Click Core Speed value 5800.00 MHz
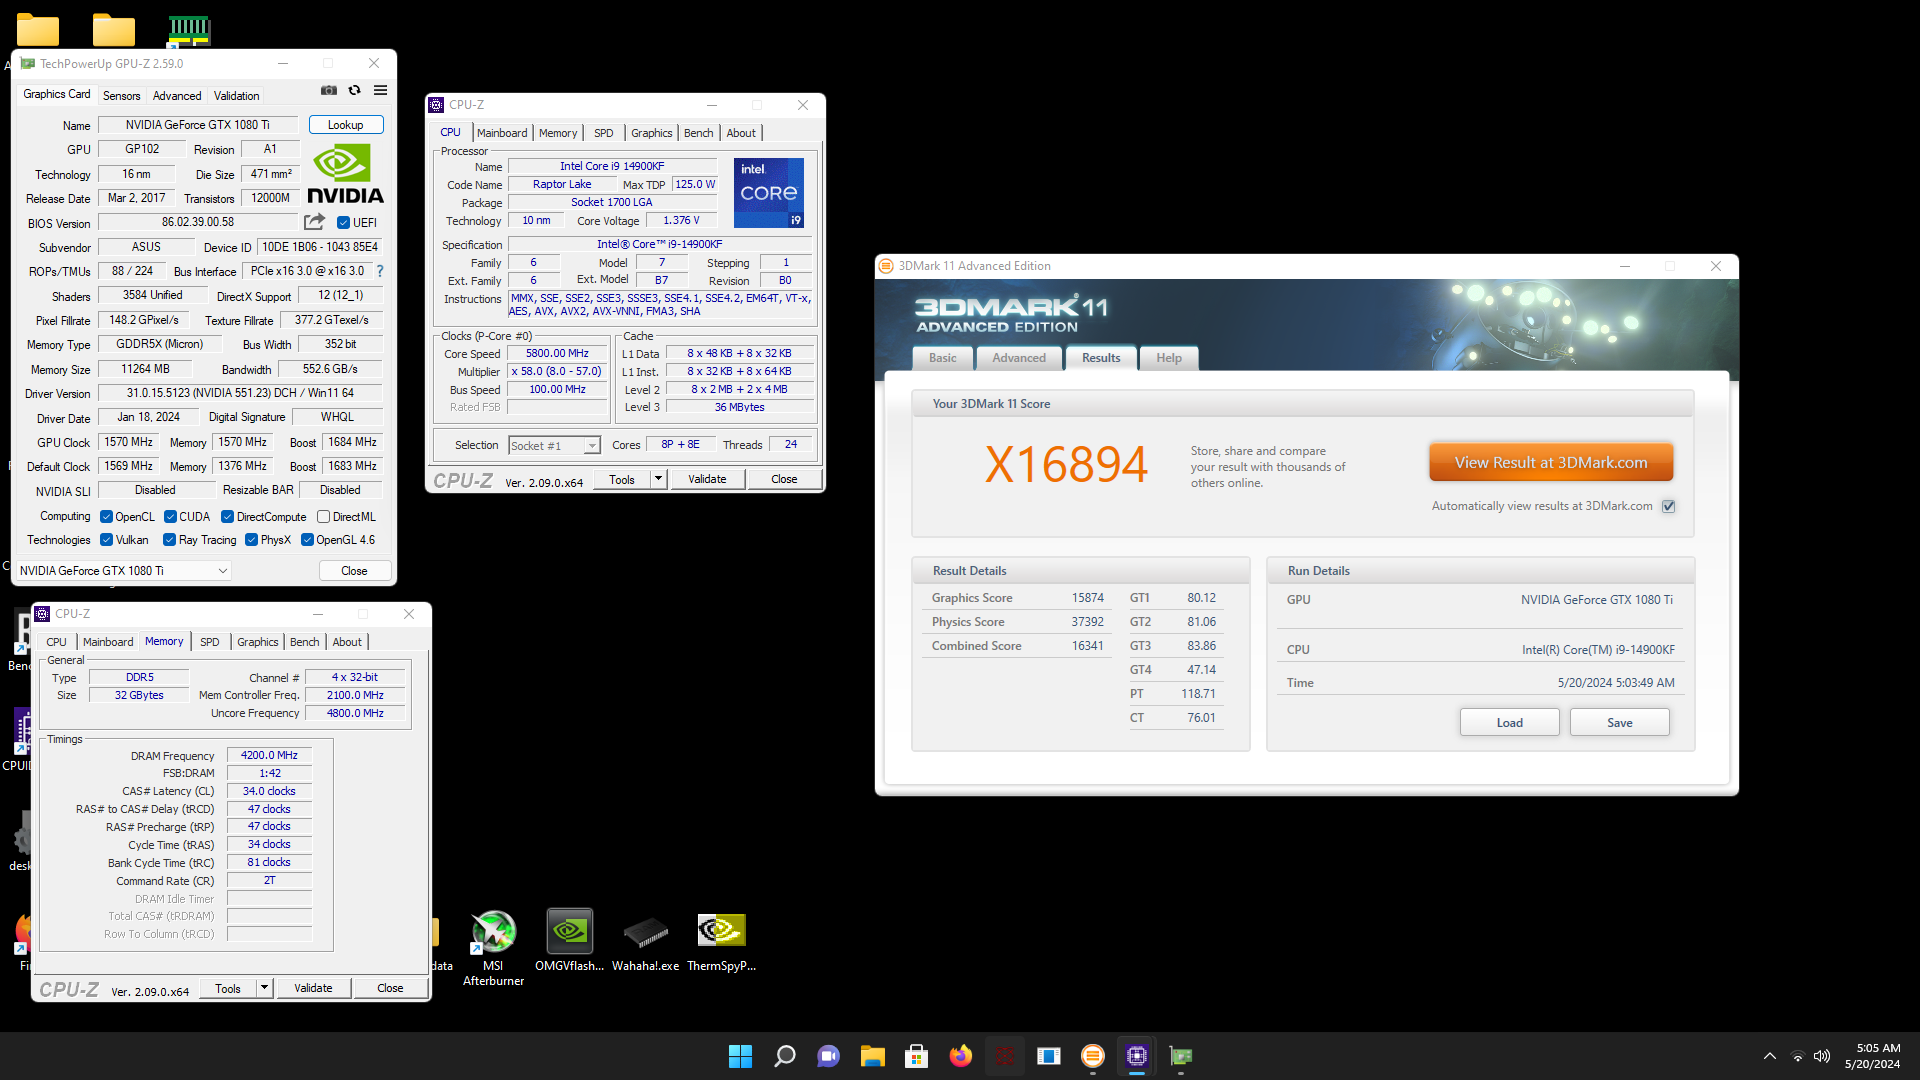The image size is (1920, 1080). tap(557, 353)
